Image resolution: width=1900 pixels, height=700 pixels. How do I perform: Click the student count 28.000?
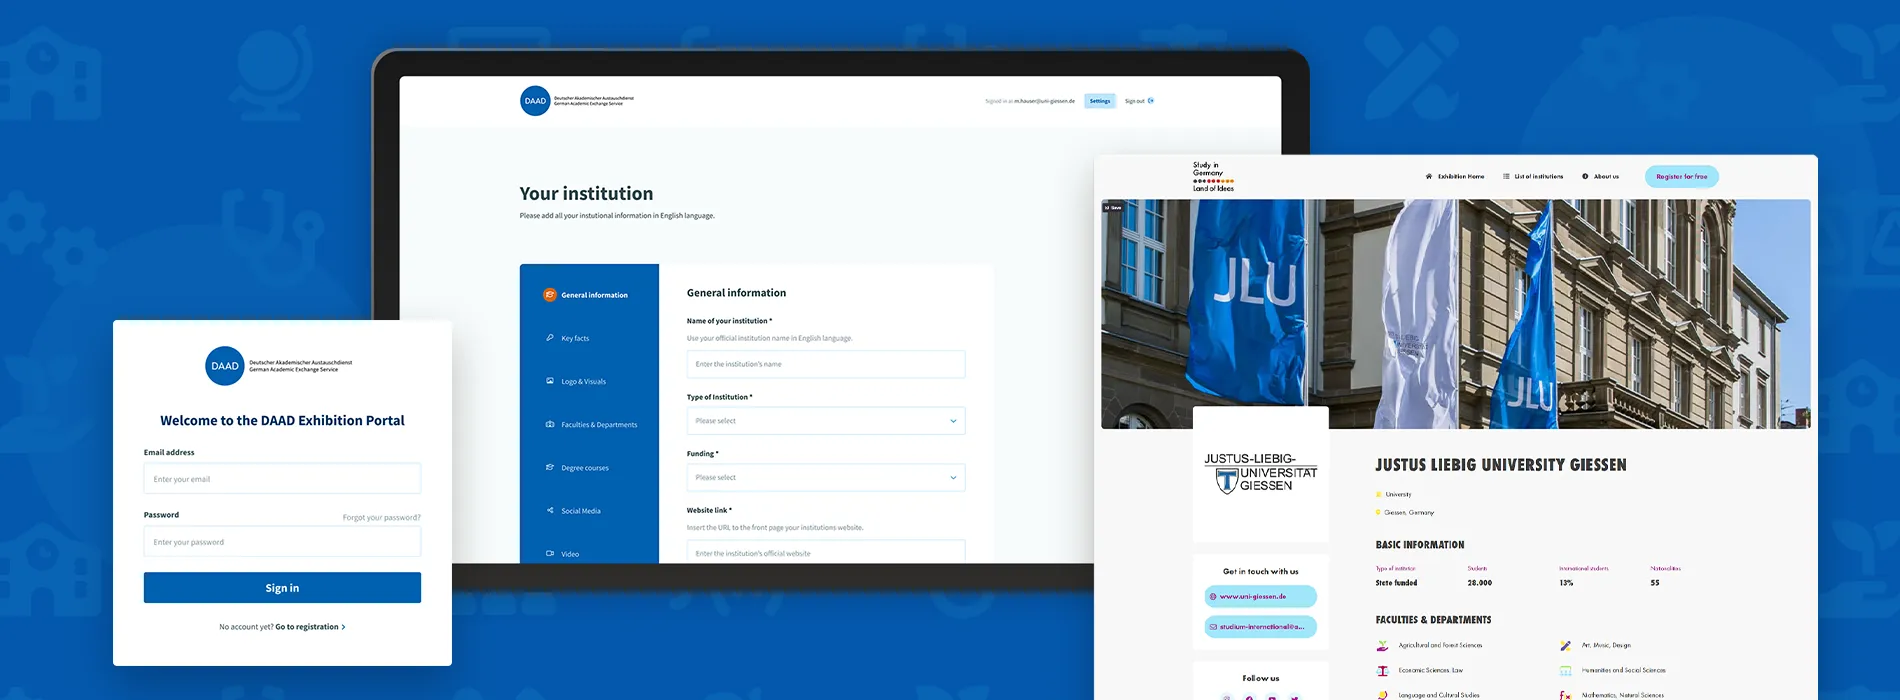tap(1480, 583)
